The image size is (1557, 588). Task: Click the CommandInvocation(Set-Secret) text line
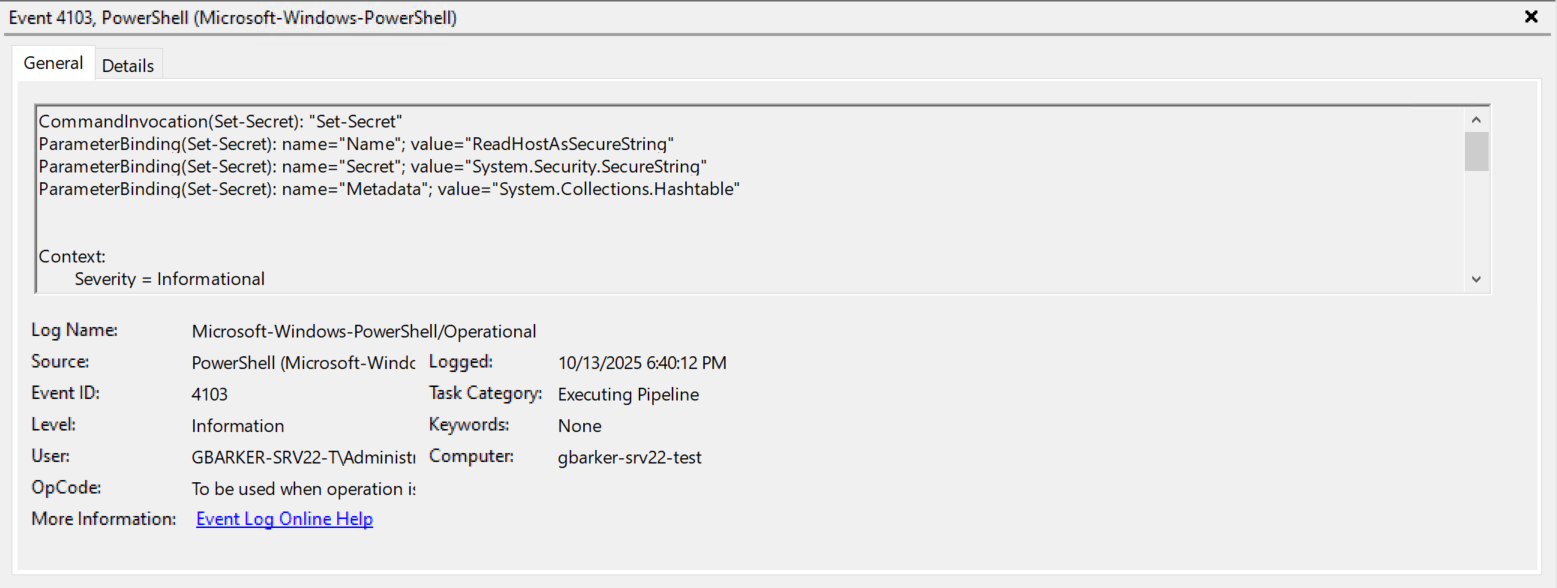pos(220,121)
